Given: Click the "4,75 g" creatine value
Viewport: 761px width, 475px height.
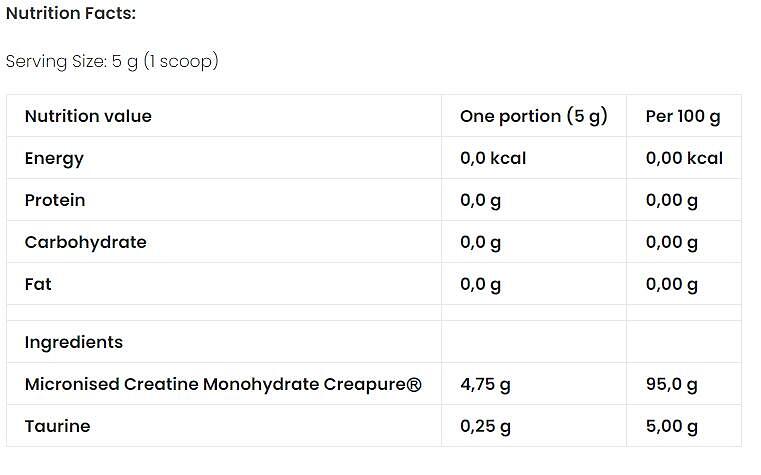Looking at the screenshot, I should coord(485,384).
